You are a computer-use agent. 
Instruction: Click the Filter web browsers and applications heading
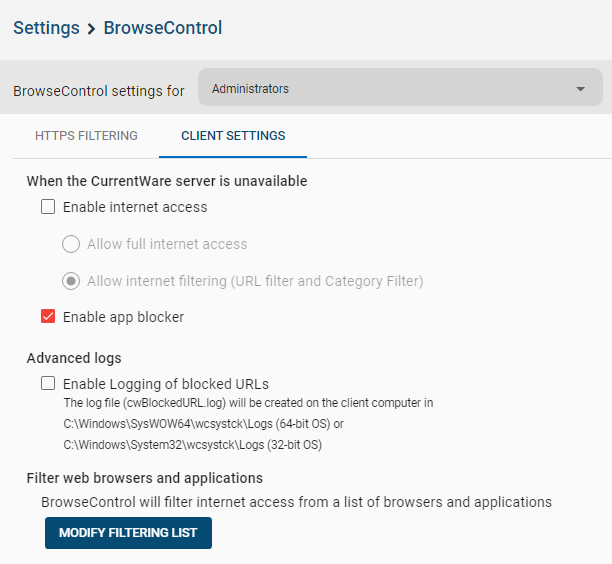(x=145, y=478)
